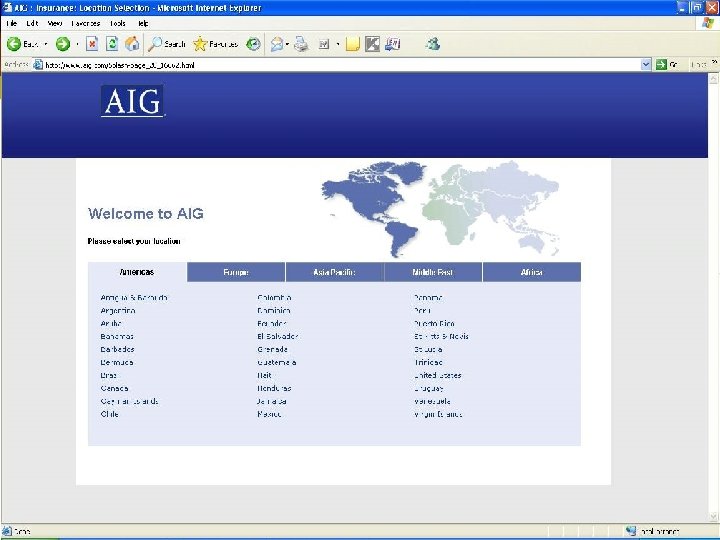The width and height of the screenshot is (720, 540).
Task: Expand the Links toolbar chevron
Action: click(x=714, y=62)
